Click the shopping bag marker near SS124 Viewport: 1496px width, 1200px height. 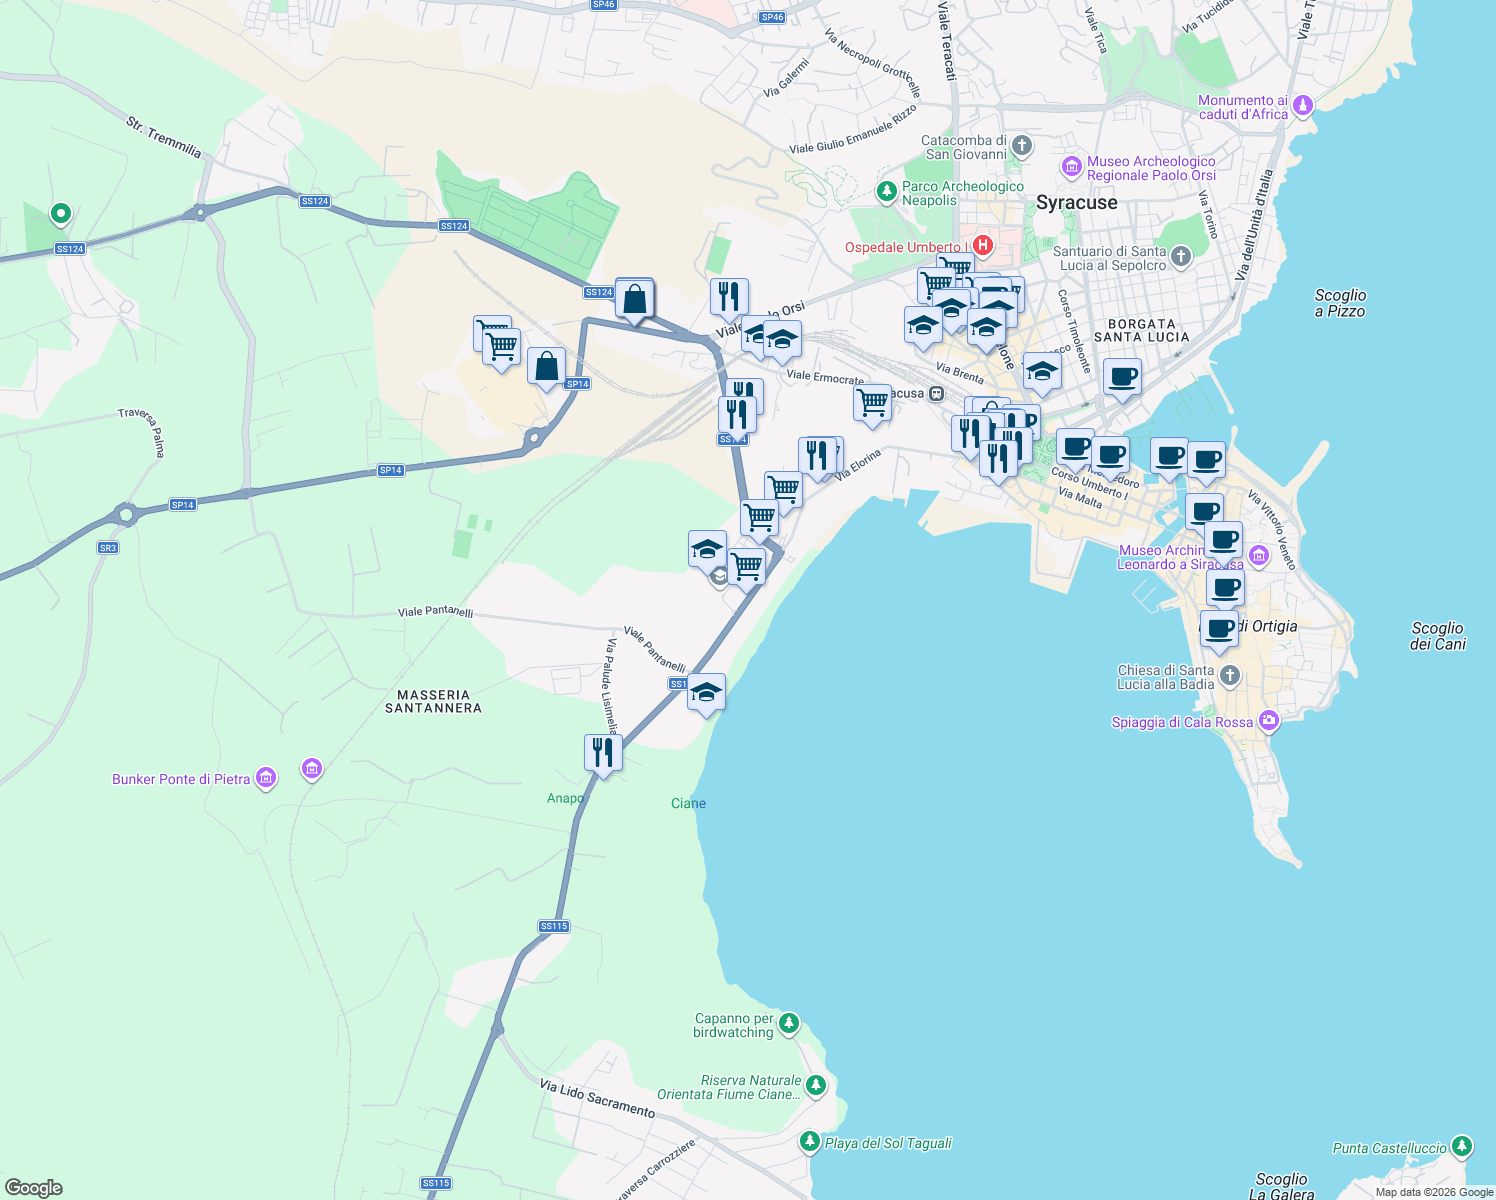pos(636,297)
